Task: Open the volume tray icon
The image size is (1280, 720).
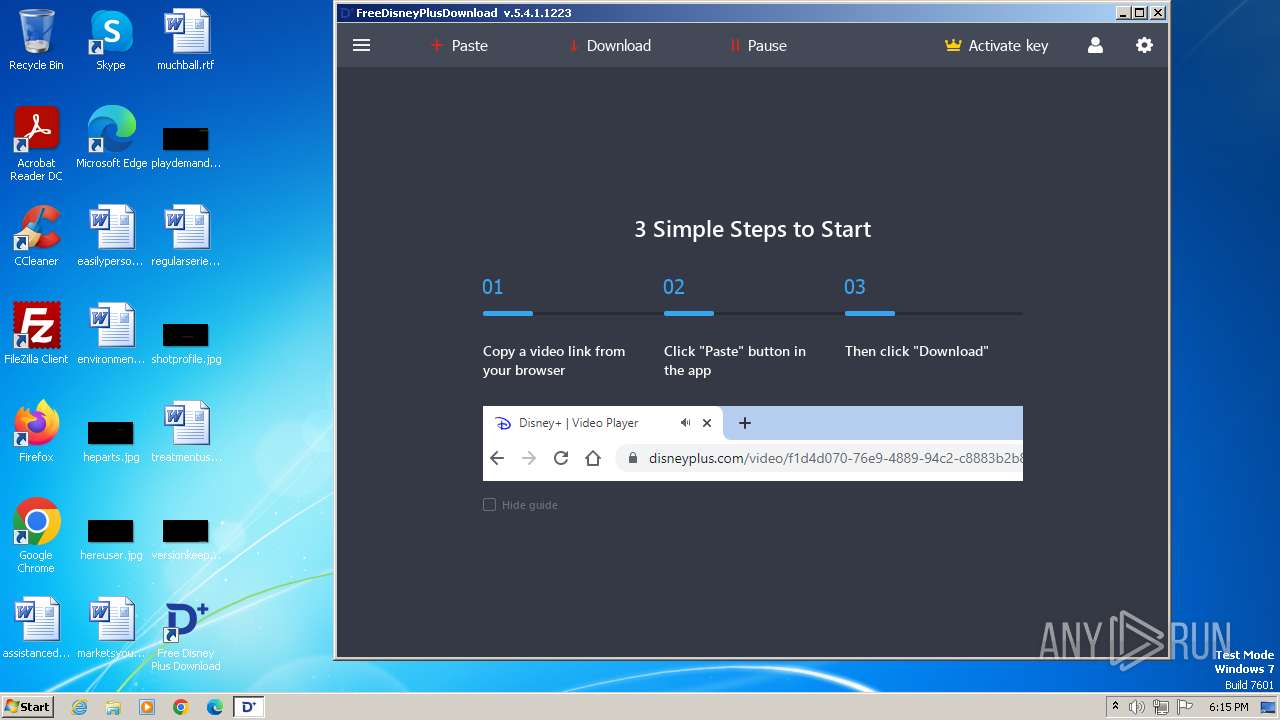Action: (1137, 707)
